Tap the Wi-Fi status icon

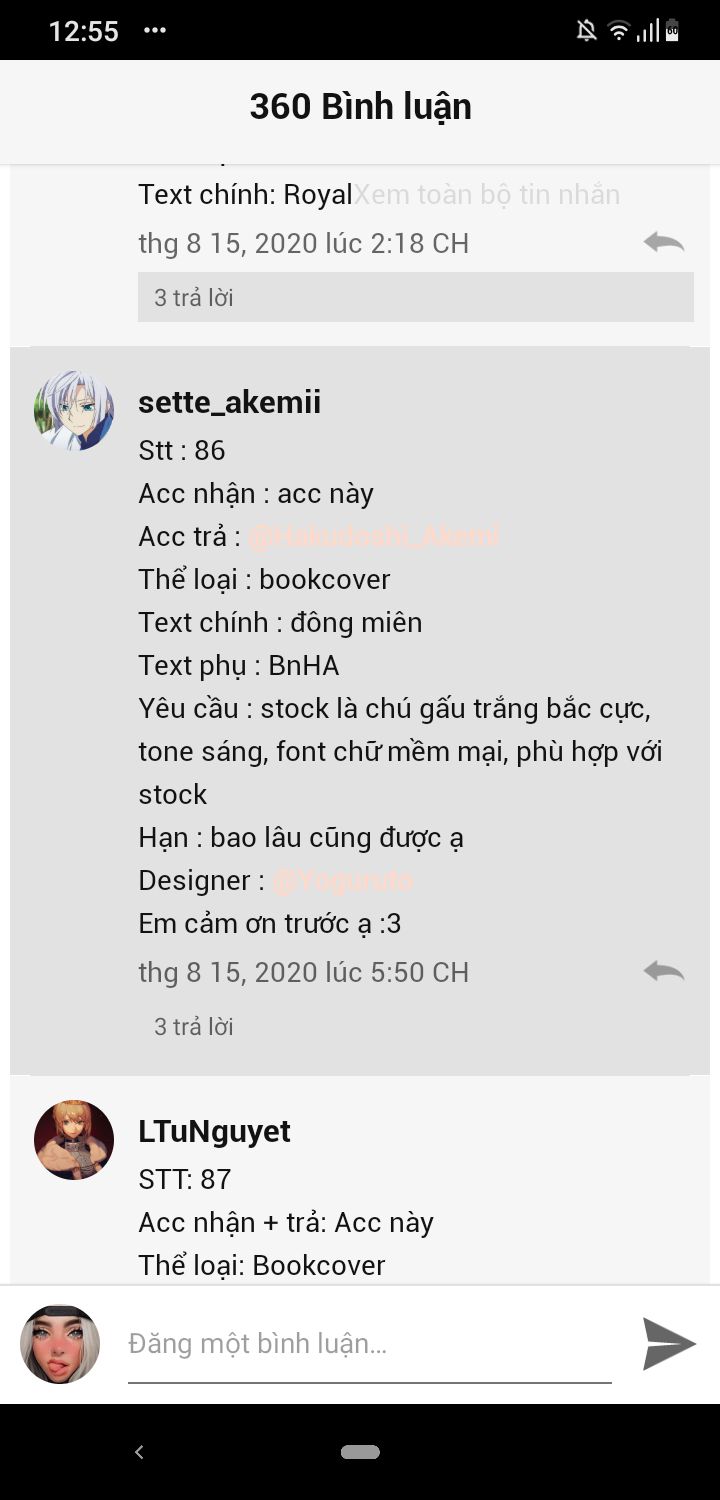[x=619, y=31]
